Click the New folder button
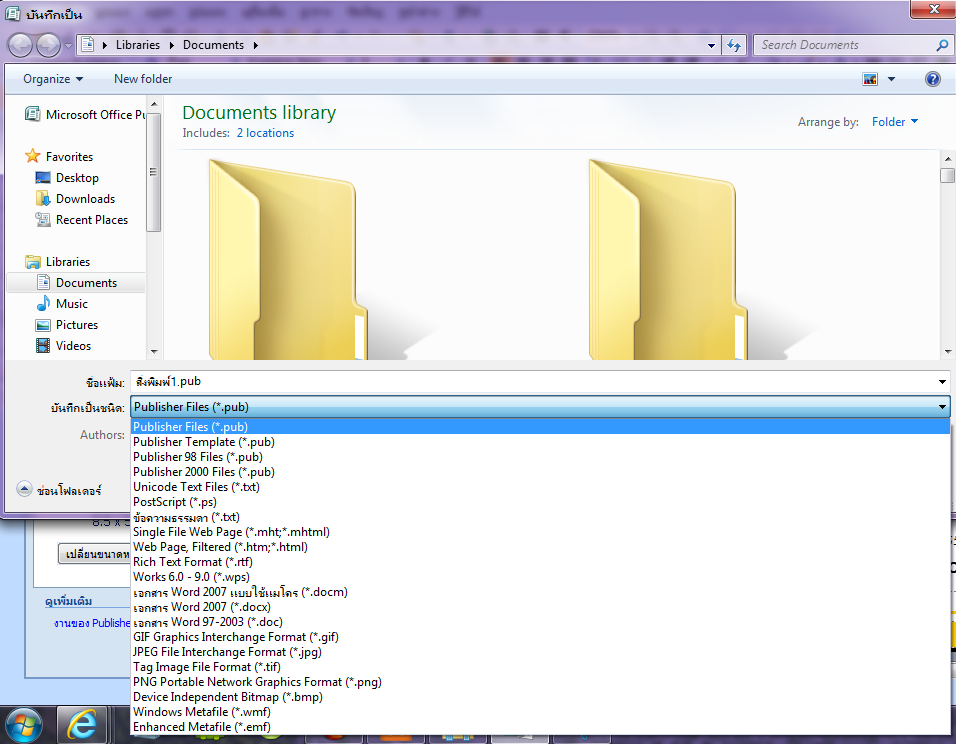956x744 pixels. [143, 79]
